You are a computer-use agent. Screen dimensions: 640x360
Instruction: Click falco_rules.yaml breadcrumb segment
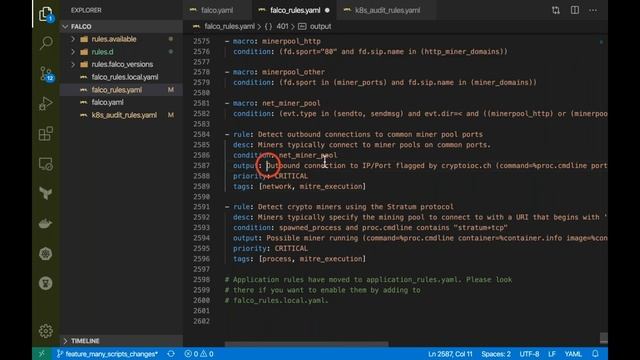(229, 27)
